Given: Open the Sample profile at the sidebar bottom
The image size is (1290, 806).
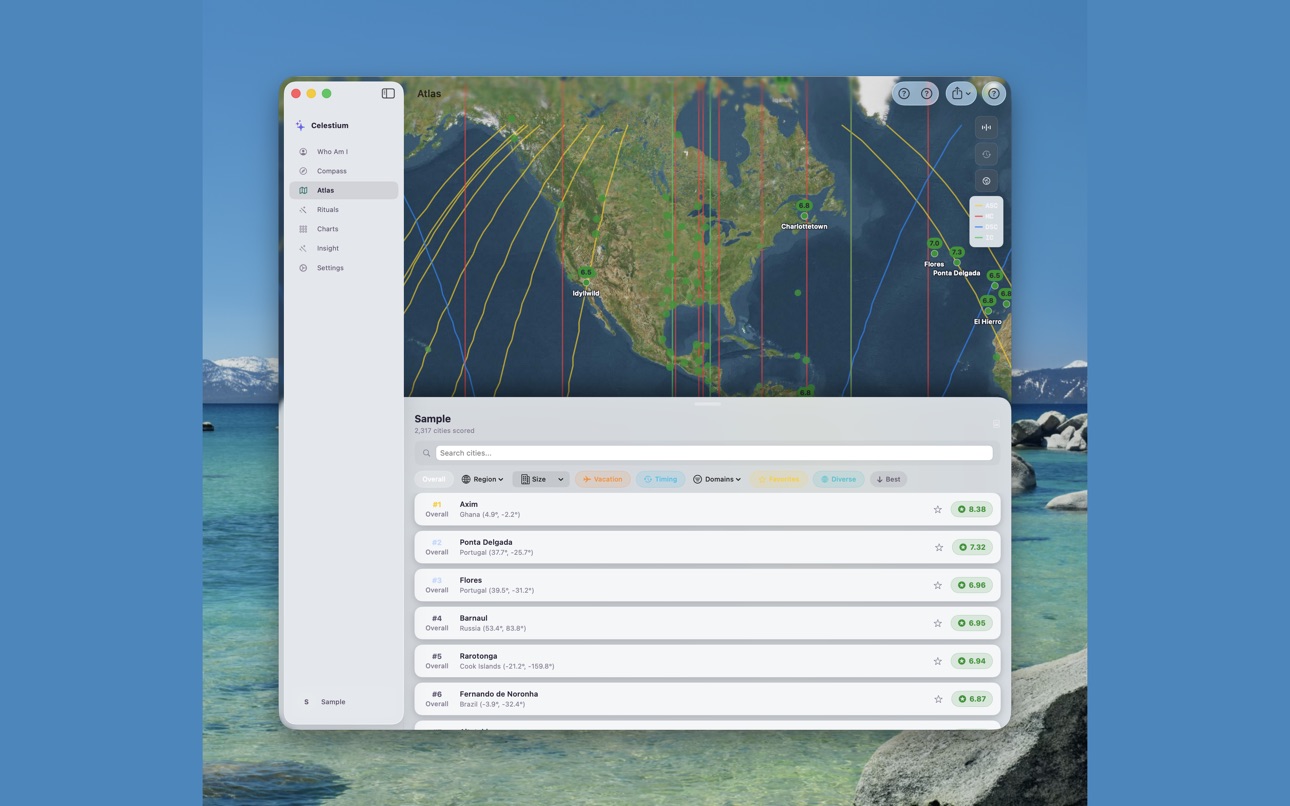Looking at the screenshot, I should pos(343,702).
